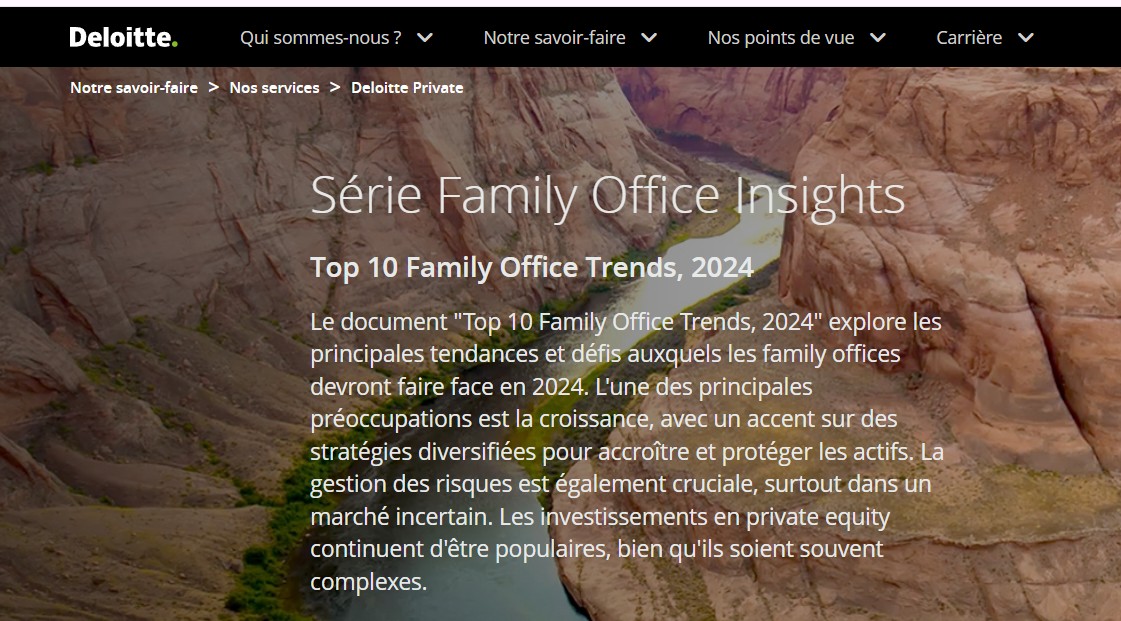This screenshot has height=621, width=1121.
Task: Follow the 'Nos services' breadcrumb link
Action: tap(274, 88)
